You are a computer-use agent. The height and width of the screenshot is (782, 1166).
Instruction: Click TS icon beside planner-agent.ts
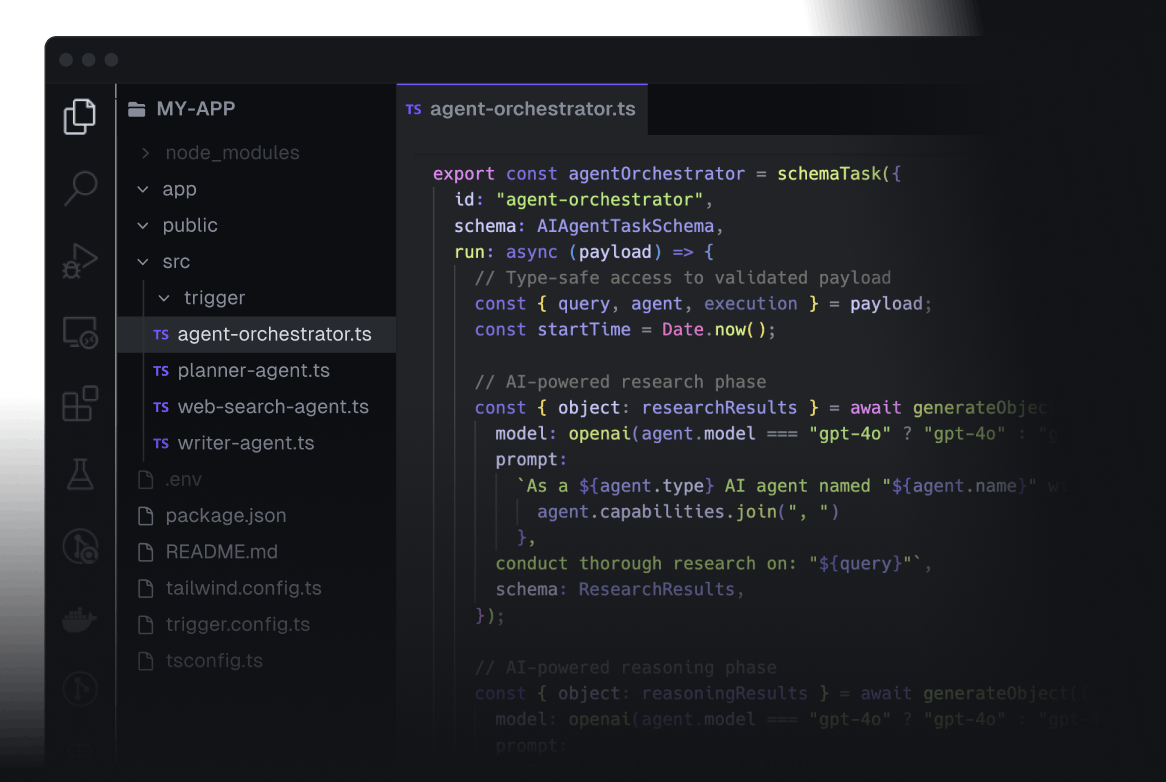pos(161,371)
